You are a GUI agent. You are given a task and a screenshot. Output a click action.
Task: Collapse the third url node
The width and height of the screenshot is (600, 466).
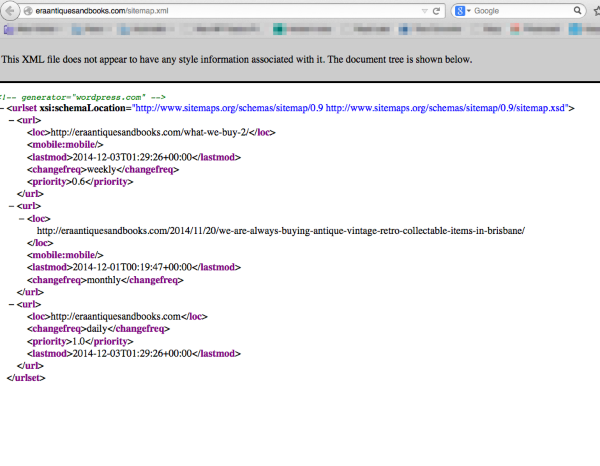pos(11,301)
